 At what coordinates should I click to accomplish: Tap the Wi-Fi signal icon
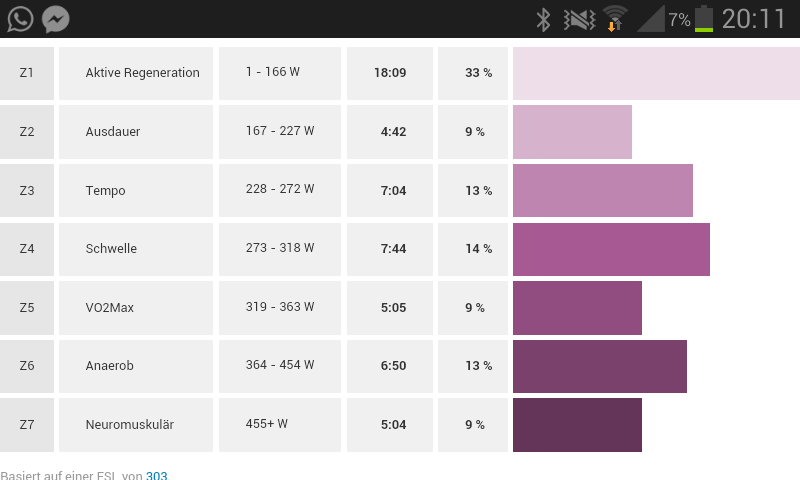[x=615, y=19]
